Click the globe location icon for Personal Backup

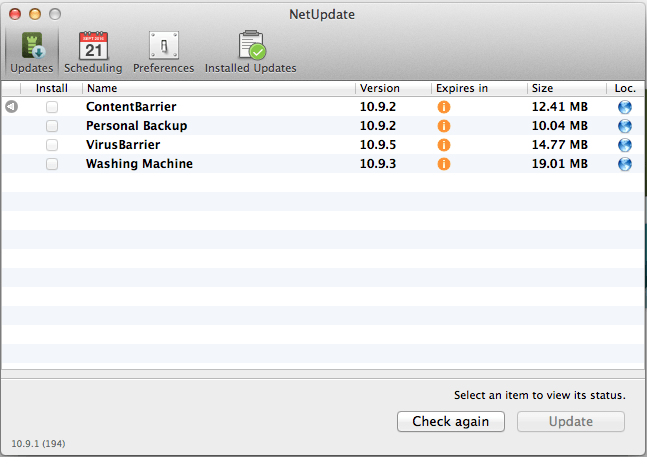[x=625, y=126]
